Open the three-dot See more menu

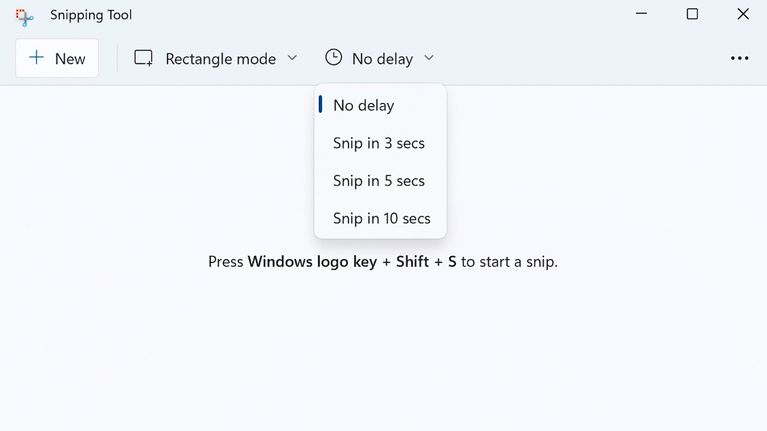pos(739,58)
